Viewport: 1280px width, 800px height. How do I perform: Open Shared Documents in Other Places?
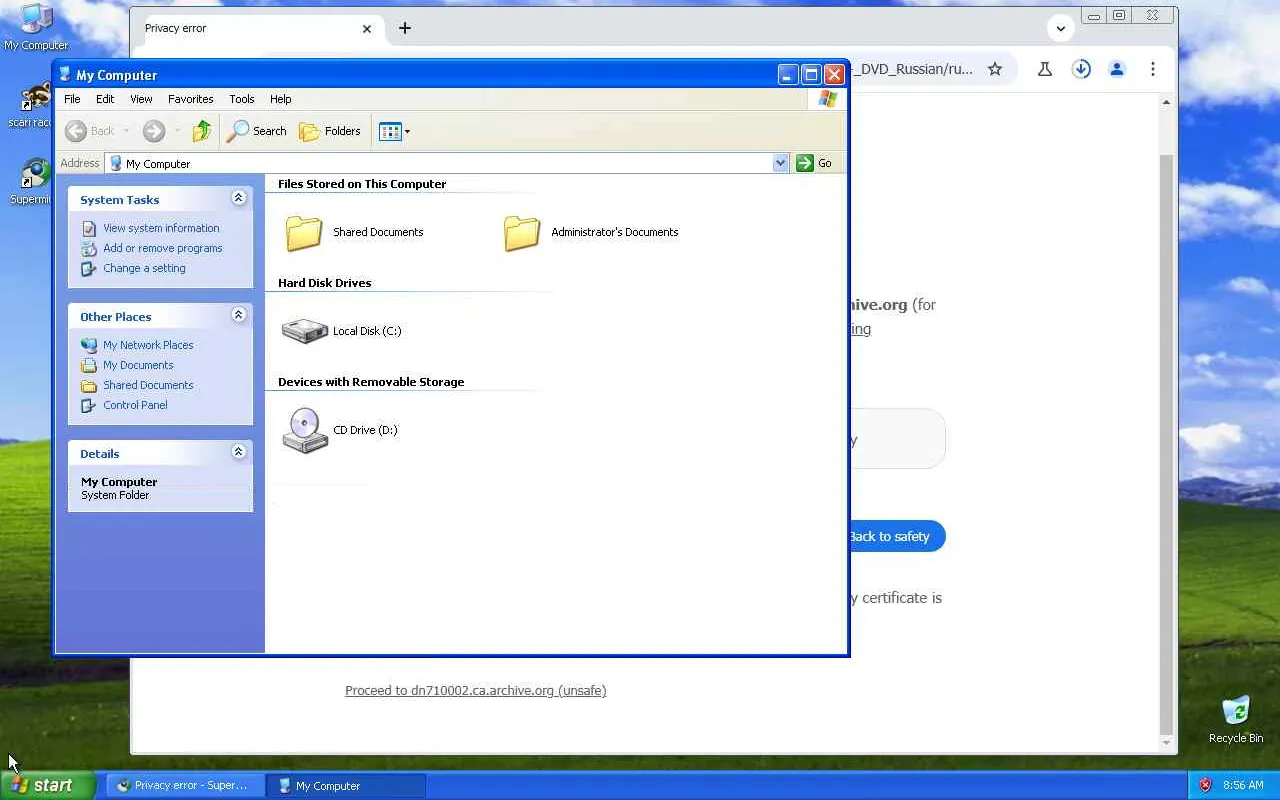click(148, 385)
